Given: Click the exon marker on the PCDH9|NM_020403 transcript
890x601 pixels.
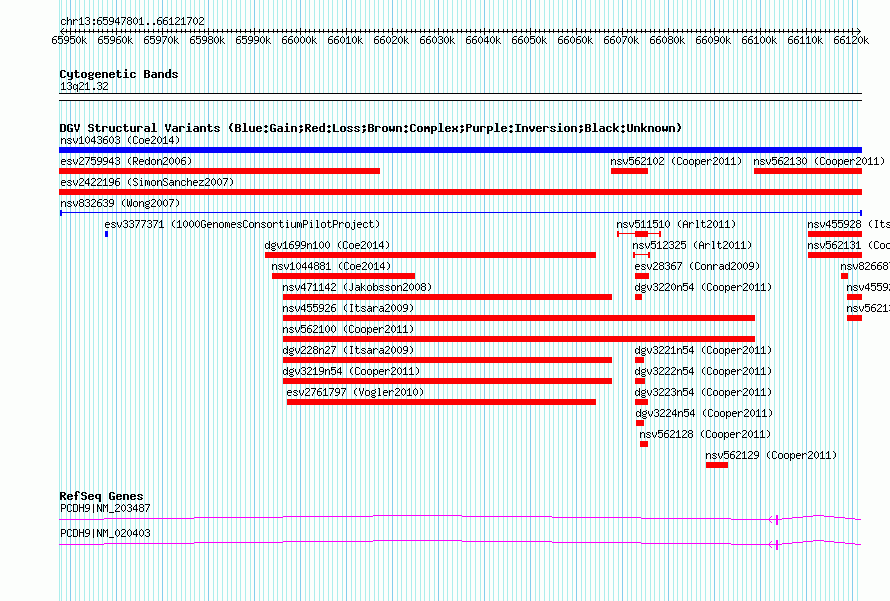Looking at the screenshot, I should pyautogui.click(x=776, y=545).
